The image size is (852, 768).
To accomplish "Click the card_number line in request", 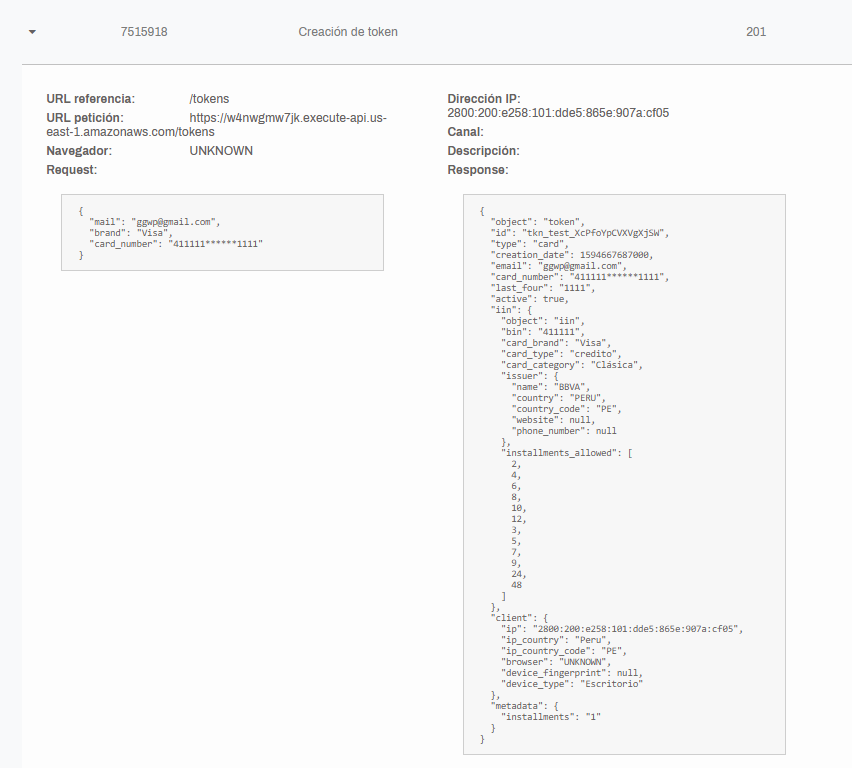I will [x=176, y=244].
